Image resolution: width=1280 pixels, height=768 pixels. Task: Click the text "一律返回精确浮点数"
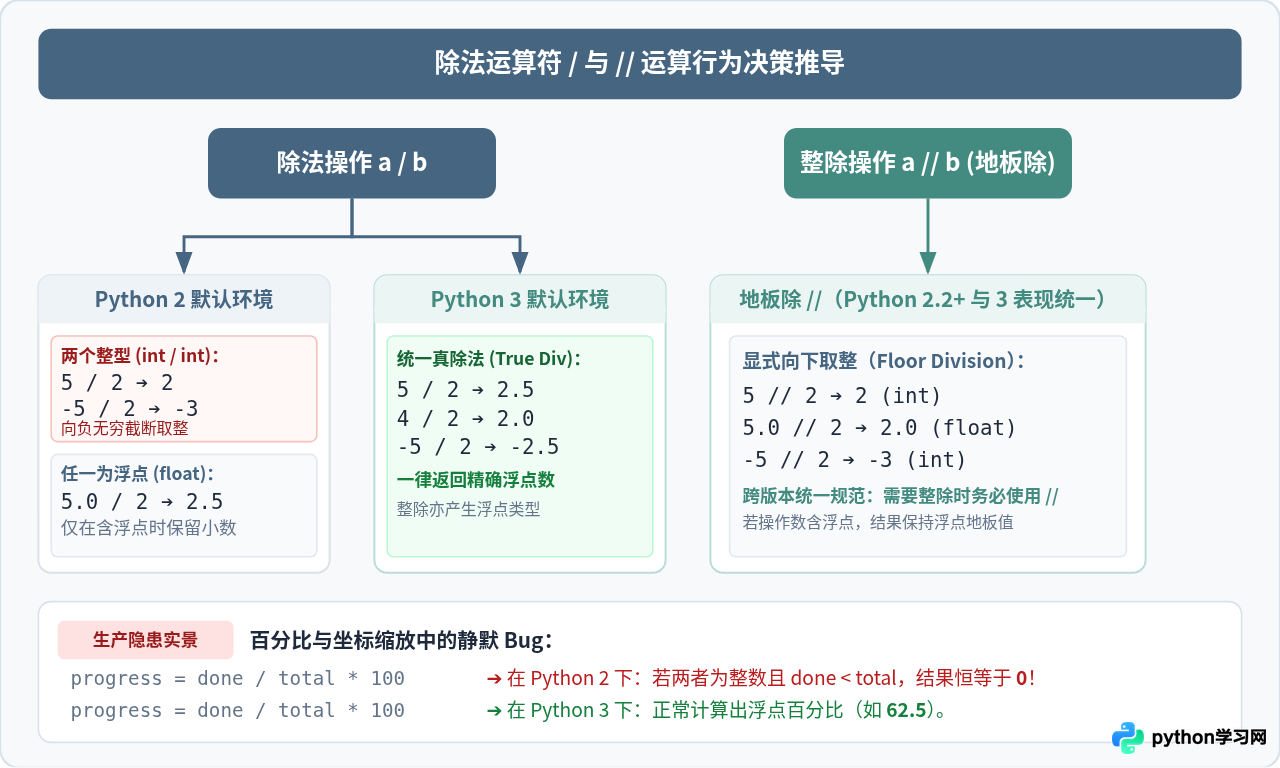pos(476,480)
